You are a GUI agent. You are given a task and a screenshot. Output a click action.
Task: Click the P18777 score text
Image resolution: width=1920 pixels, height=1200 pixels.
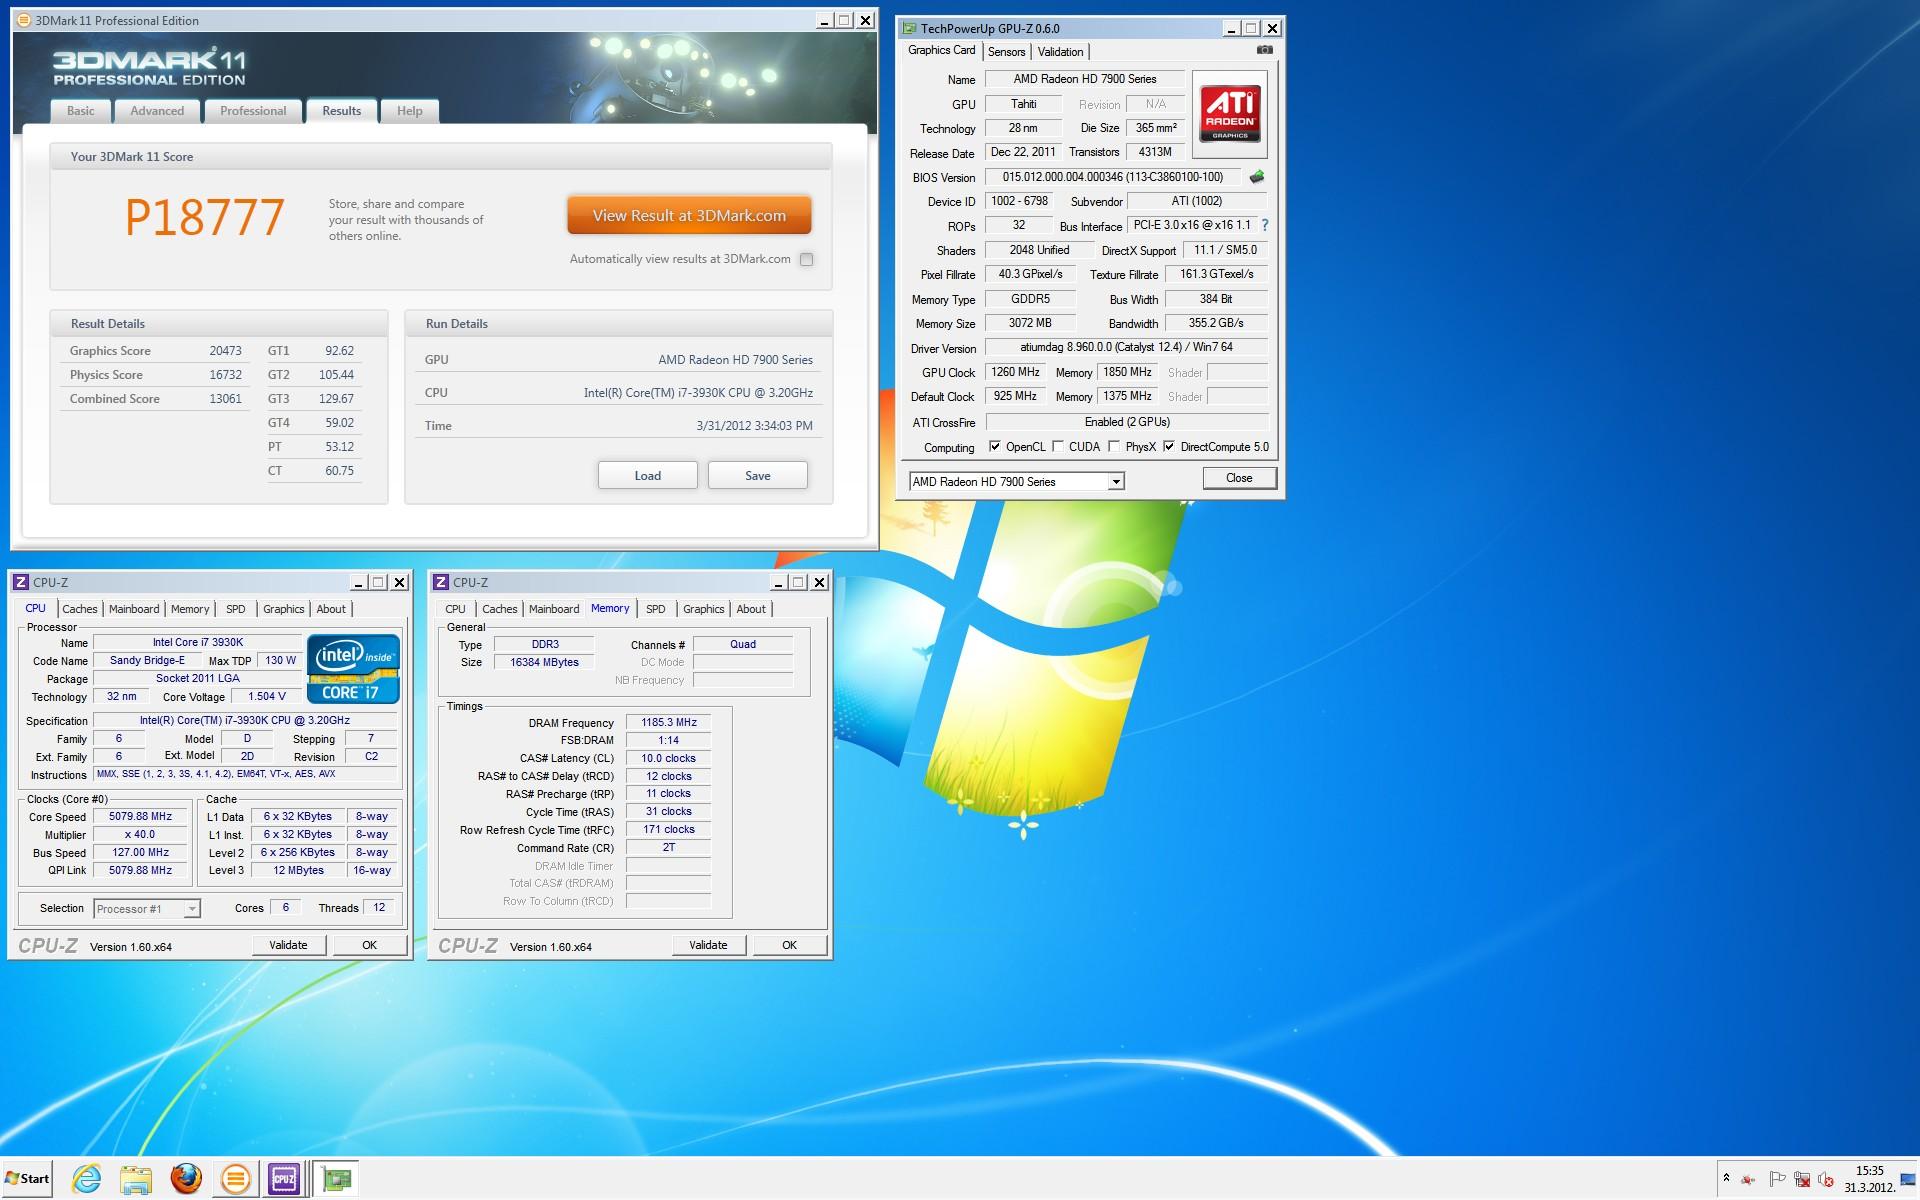(205, 217)
